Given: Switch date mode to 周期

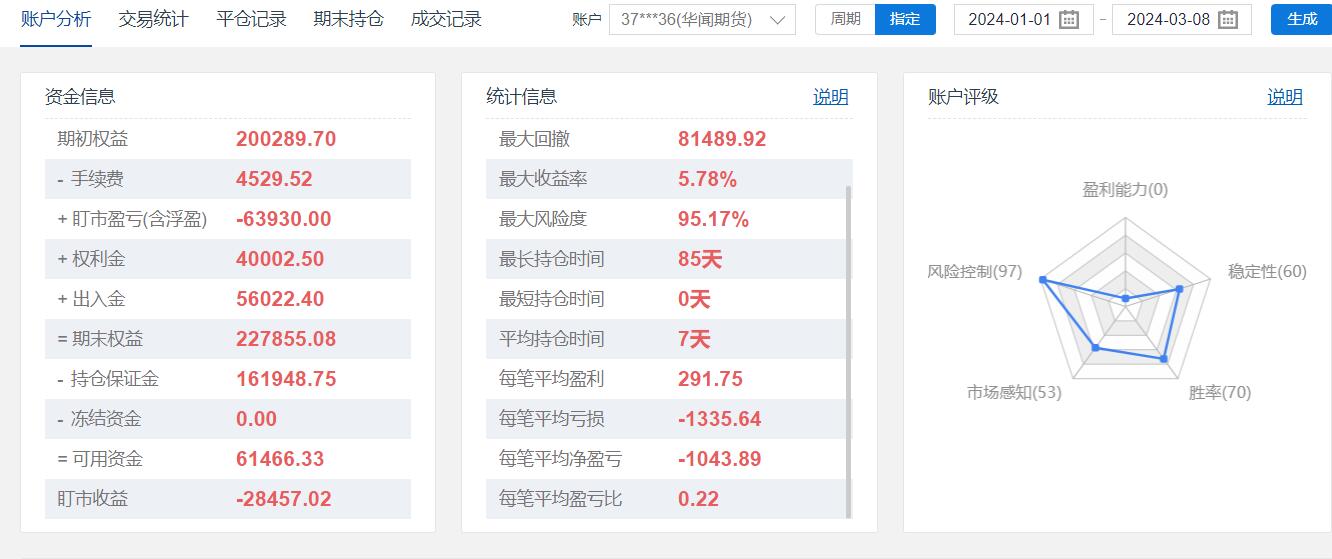Looking at the screenshot, I should pos(845,19).
